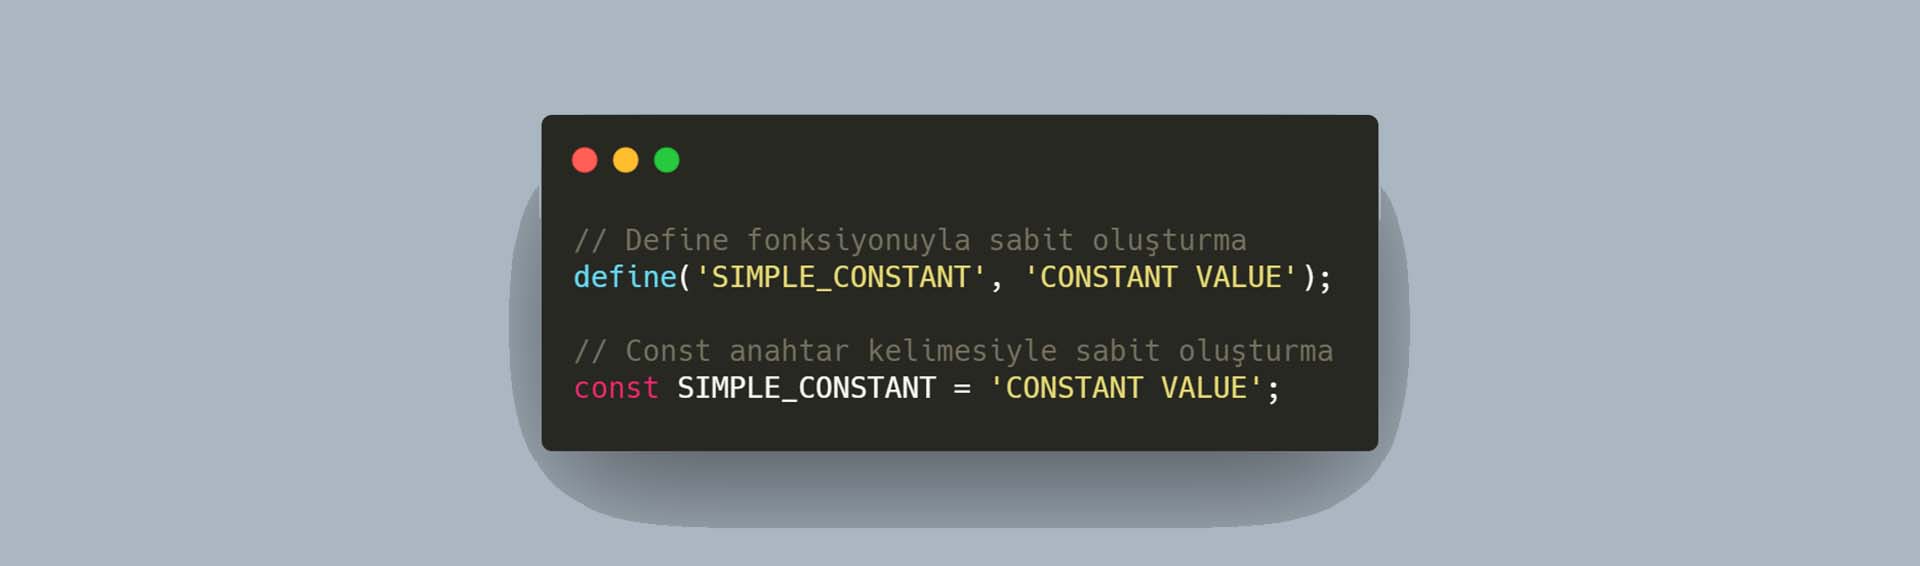Click the word oluşturma in second comment
Screen dimensions: 1920x566
(1255, 352)
